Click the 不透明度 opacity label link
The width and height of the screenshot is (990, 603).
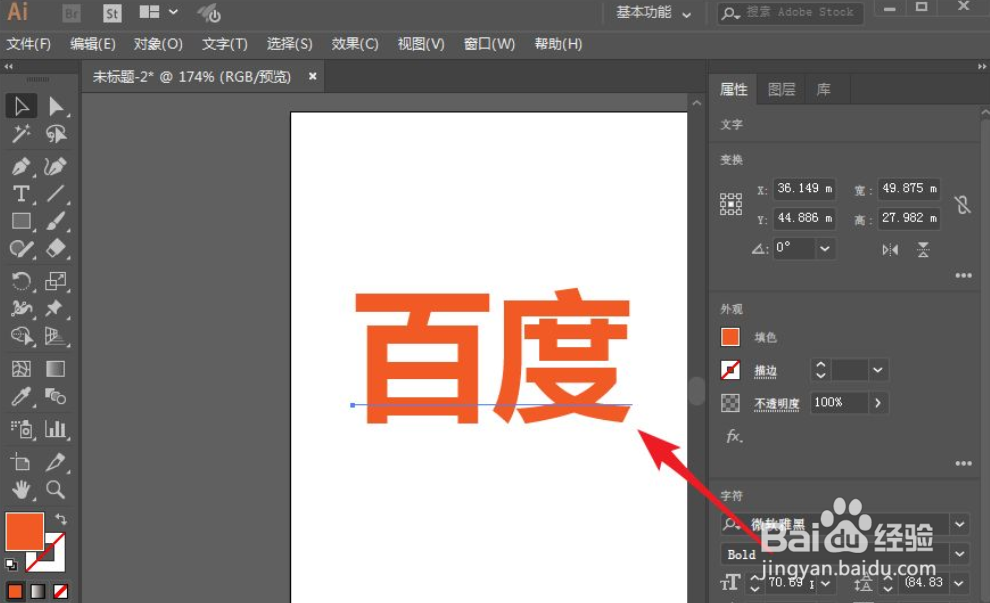pos(777,403)
